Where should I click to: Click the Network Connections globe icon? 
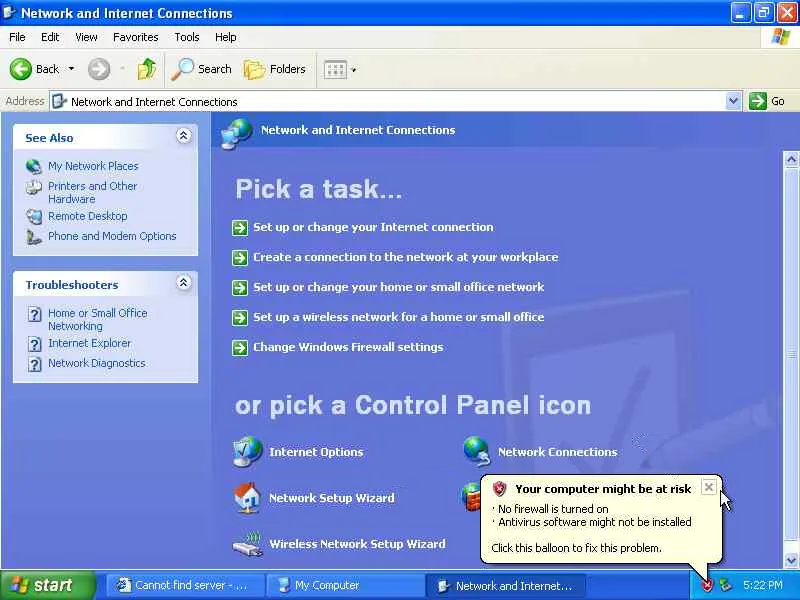pyautogui.click(x=477, y=451)
